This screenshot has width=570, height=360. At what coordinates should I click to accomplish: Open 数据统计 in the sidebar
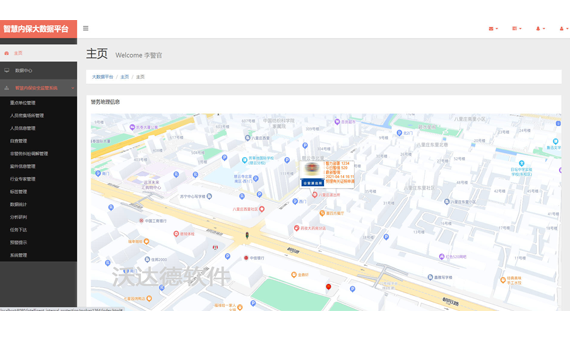click(x=19, y=205)
